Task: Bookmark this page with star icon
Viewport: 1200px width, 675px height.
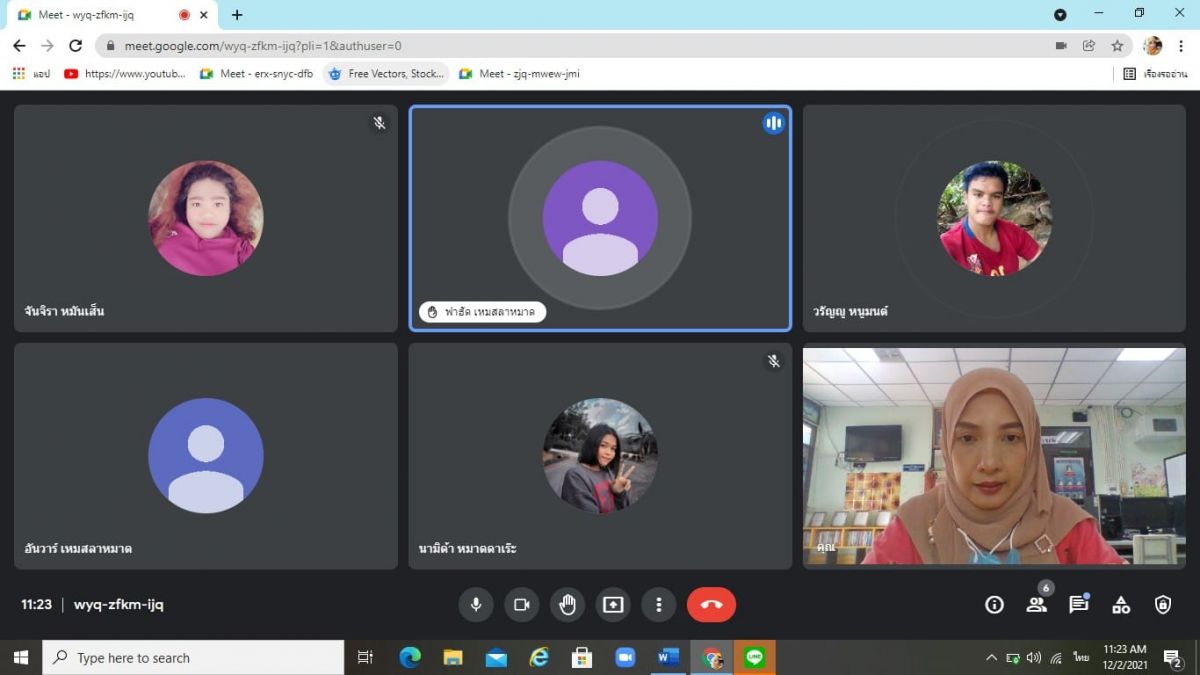Action: [1117, 45]
